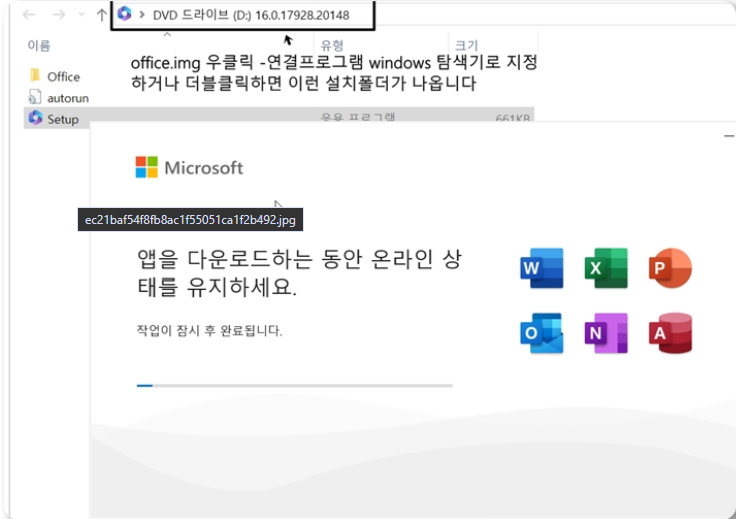This screenshot has height=519, width=736.
Task: Open the recent locations dropdown chevron
Action: 82,15
